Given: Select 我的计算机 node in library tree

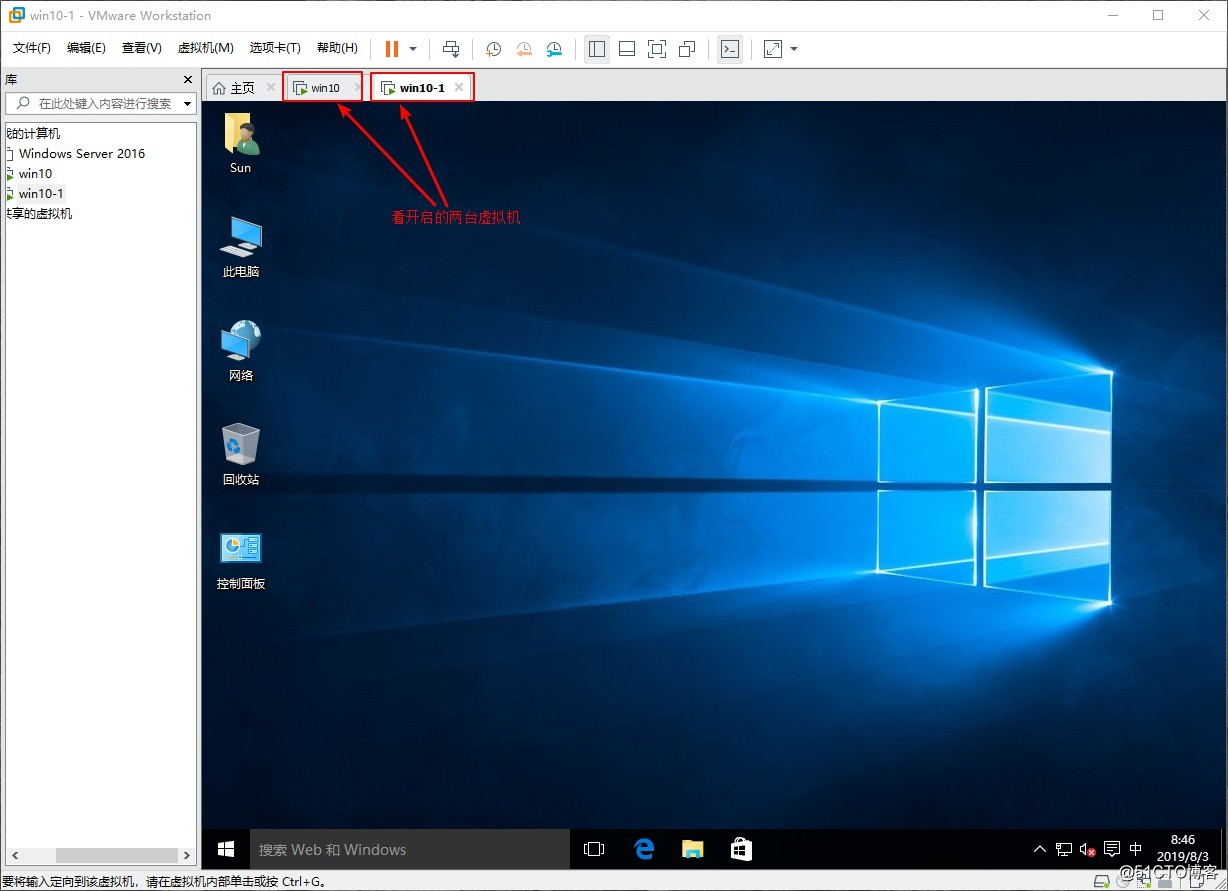Looking at the screenshot, I should click(32, 133).
